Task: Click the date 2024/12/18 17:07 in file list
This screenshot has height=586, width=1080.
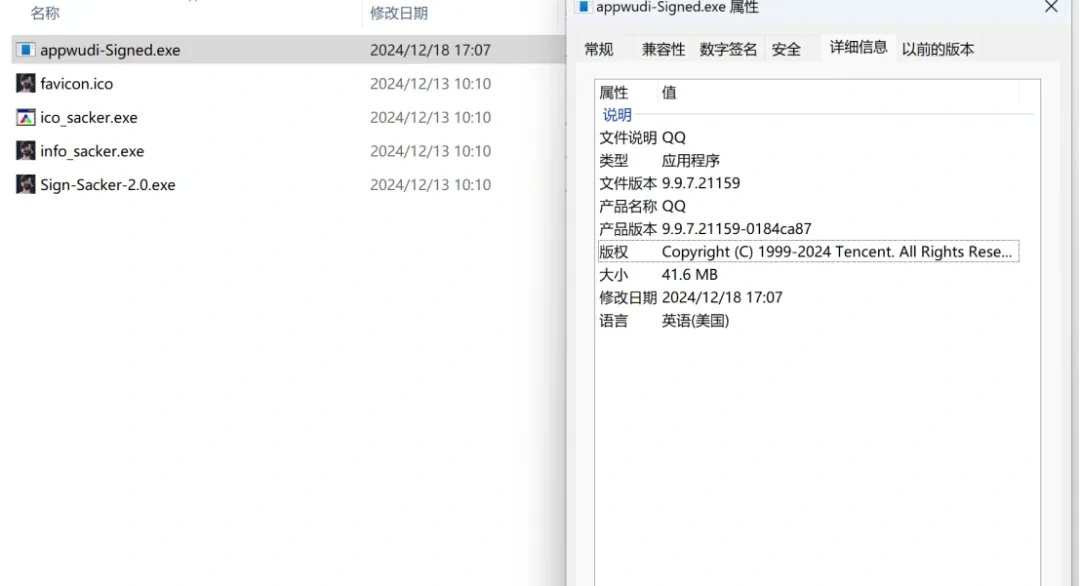Action: point(430,50)
